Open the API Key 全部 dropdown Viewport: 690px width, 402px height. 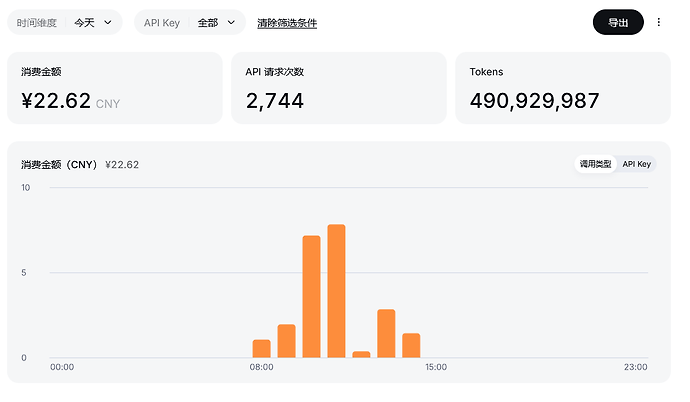click(190, 22)
